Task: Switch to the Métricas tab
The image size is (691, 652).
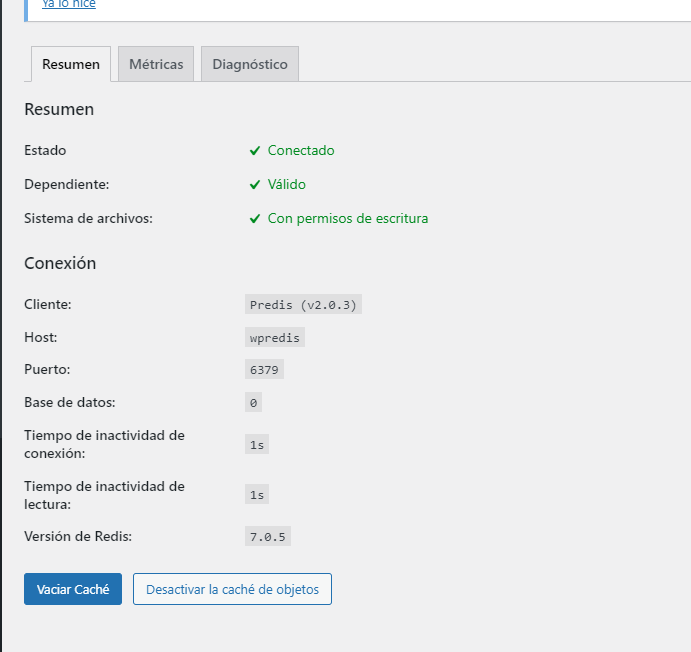Action: [x=156, y=64]
